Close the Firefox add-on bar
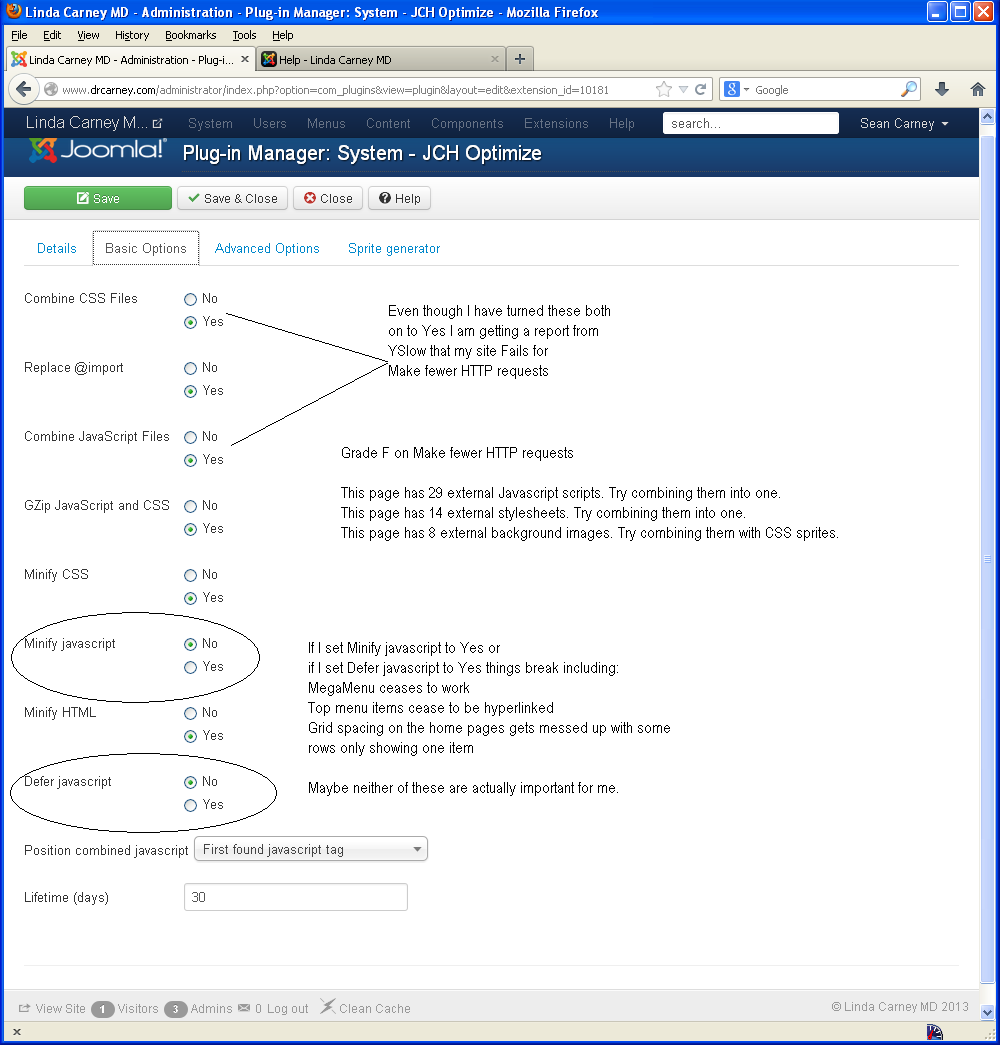The width and height of the screenshot is (1000, 1045). [17, 1032]
